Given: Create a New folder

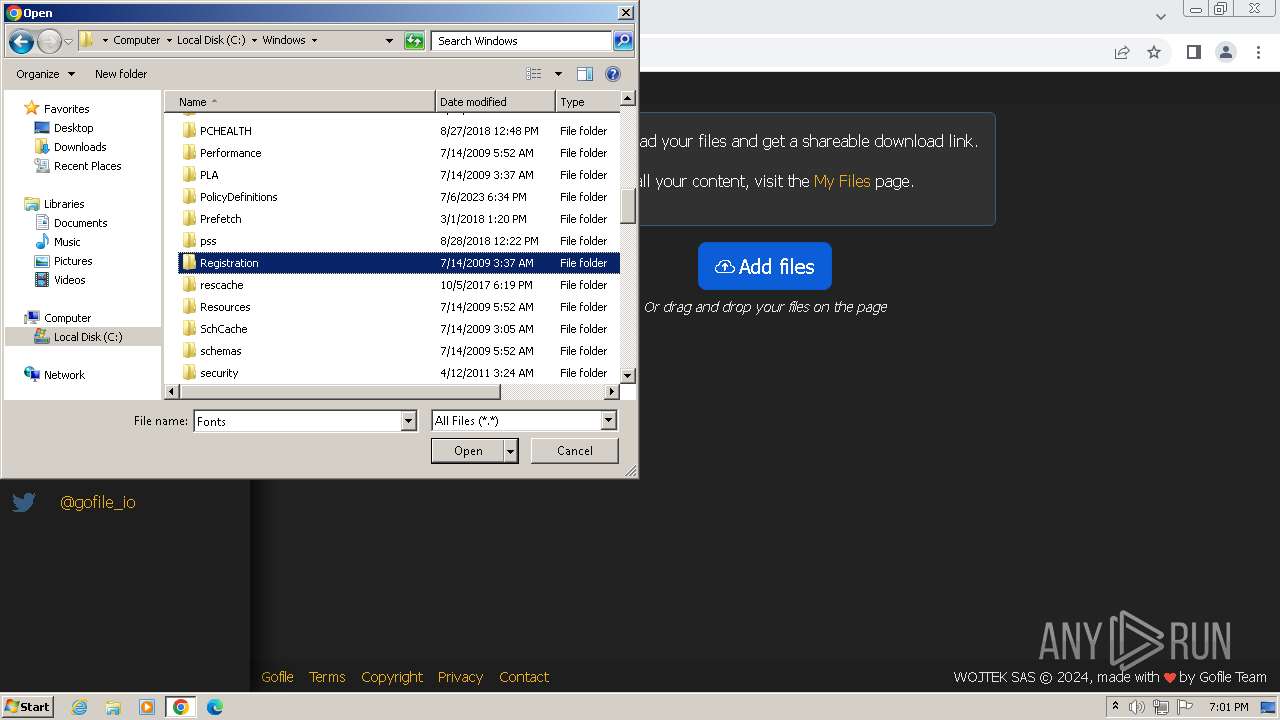Looking at the screenshot, I should (x=121, y=74).
